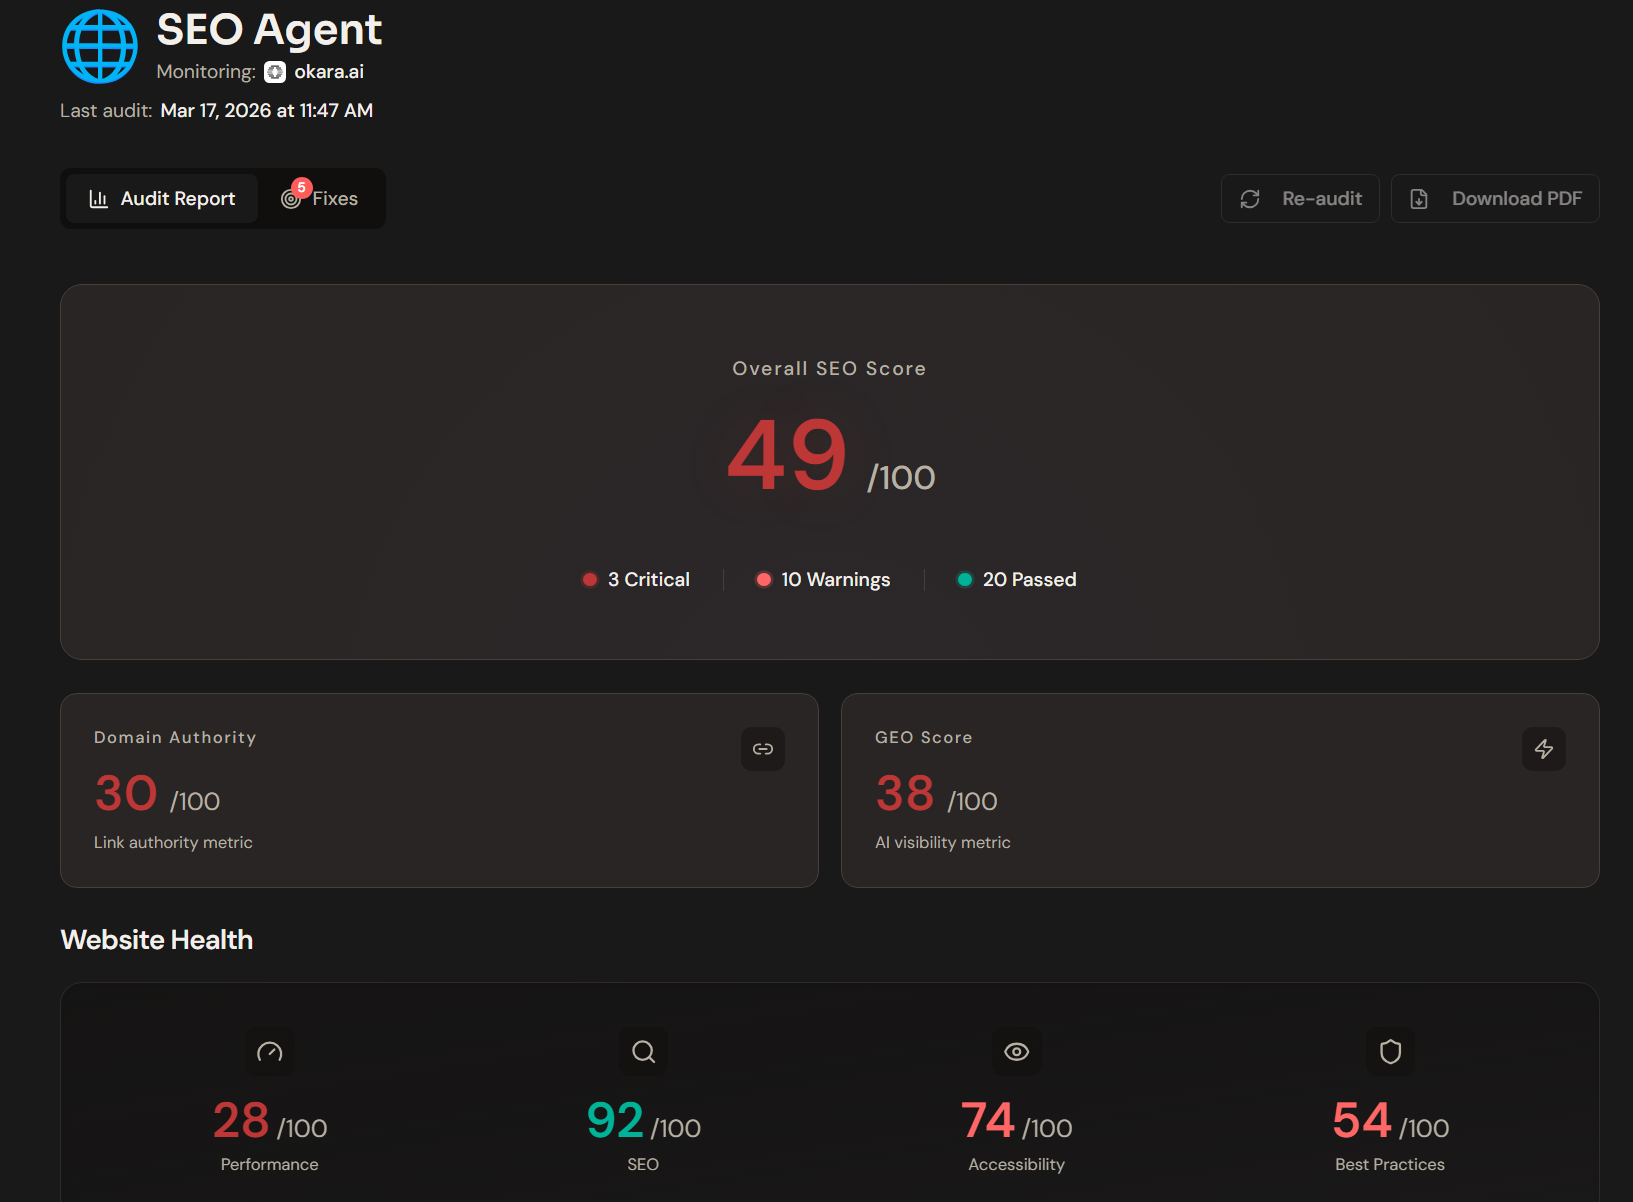Click the okara.ai site favicon

click(x=275, y=72)
